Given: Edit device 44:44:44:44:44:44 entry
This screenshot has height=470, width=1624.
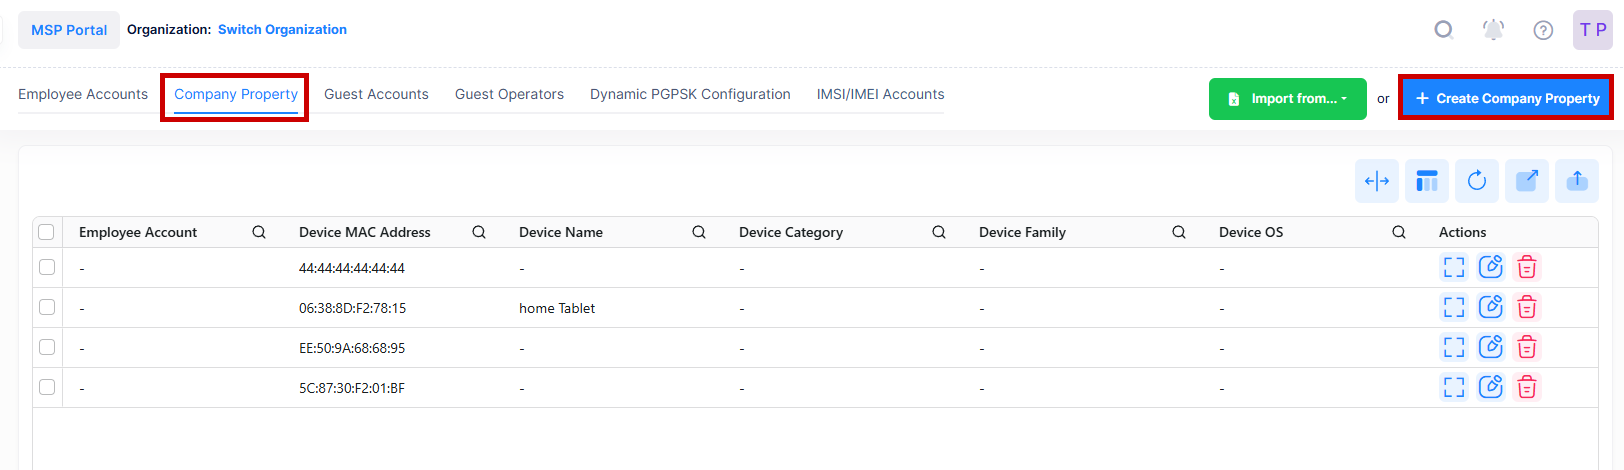Looking at the screenshot, I should click(1490, 267).
